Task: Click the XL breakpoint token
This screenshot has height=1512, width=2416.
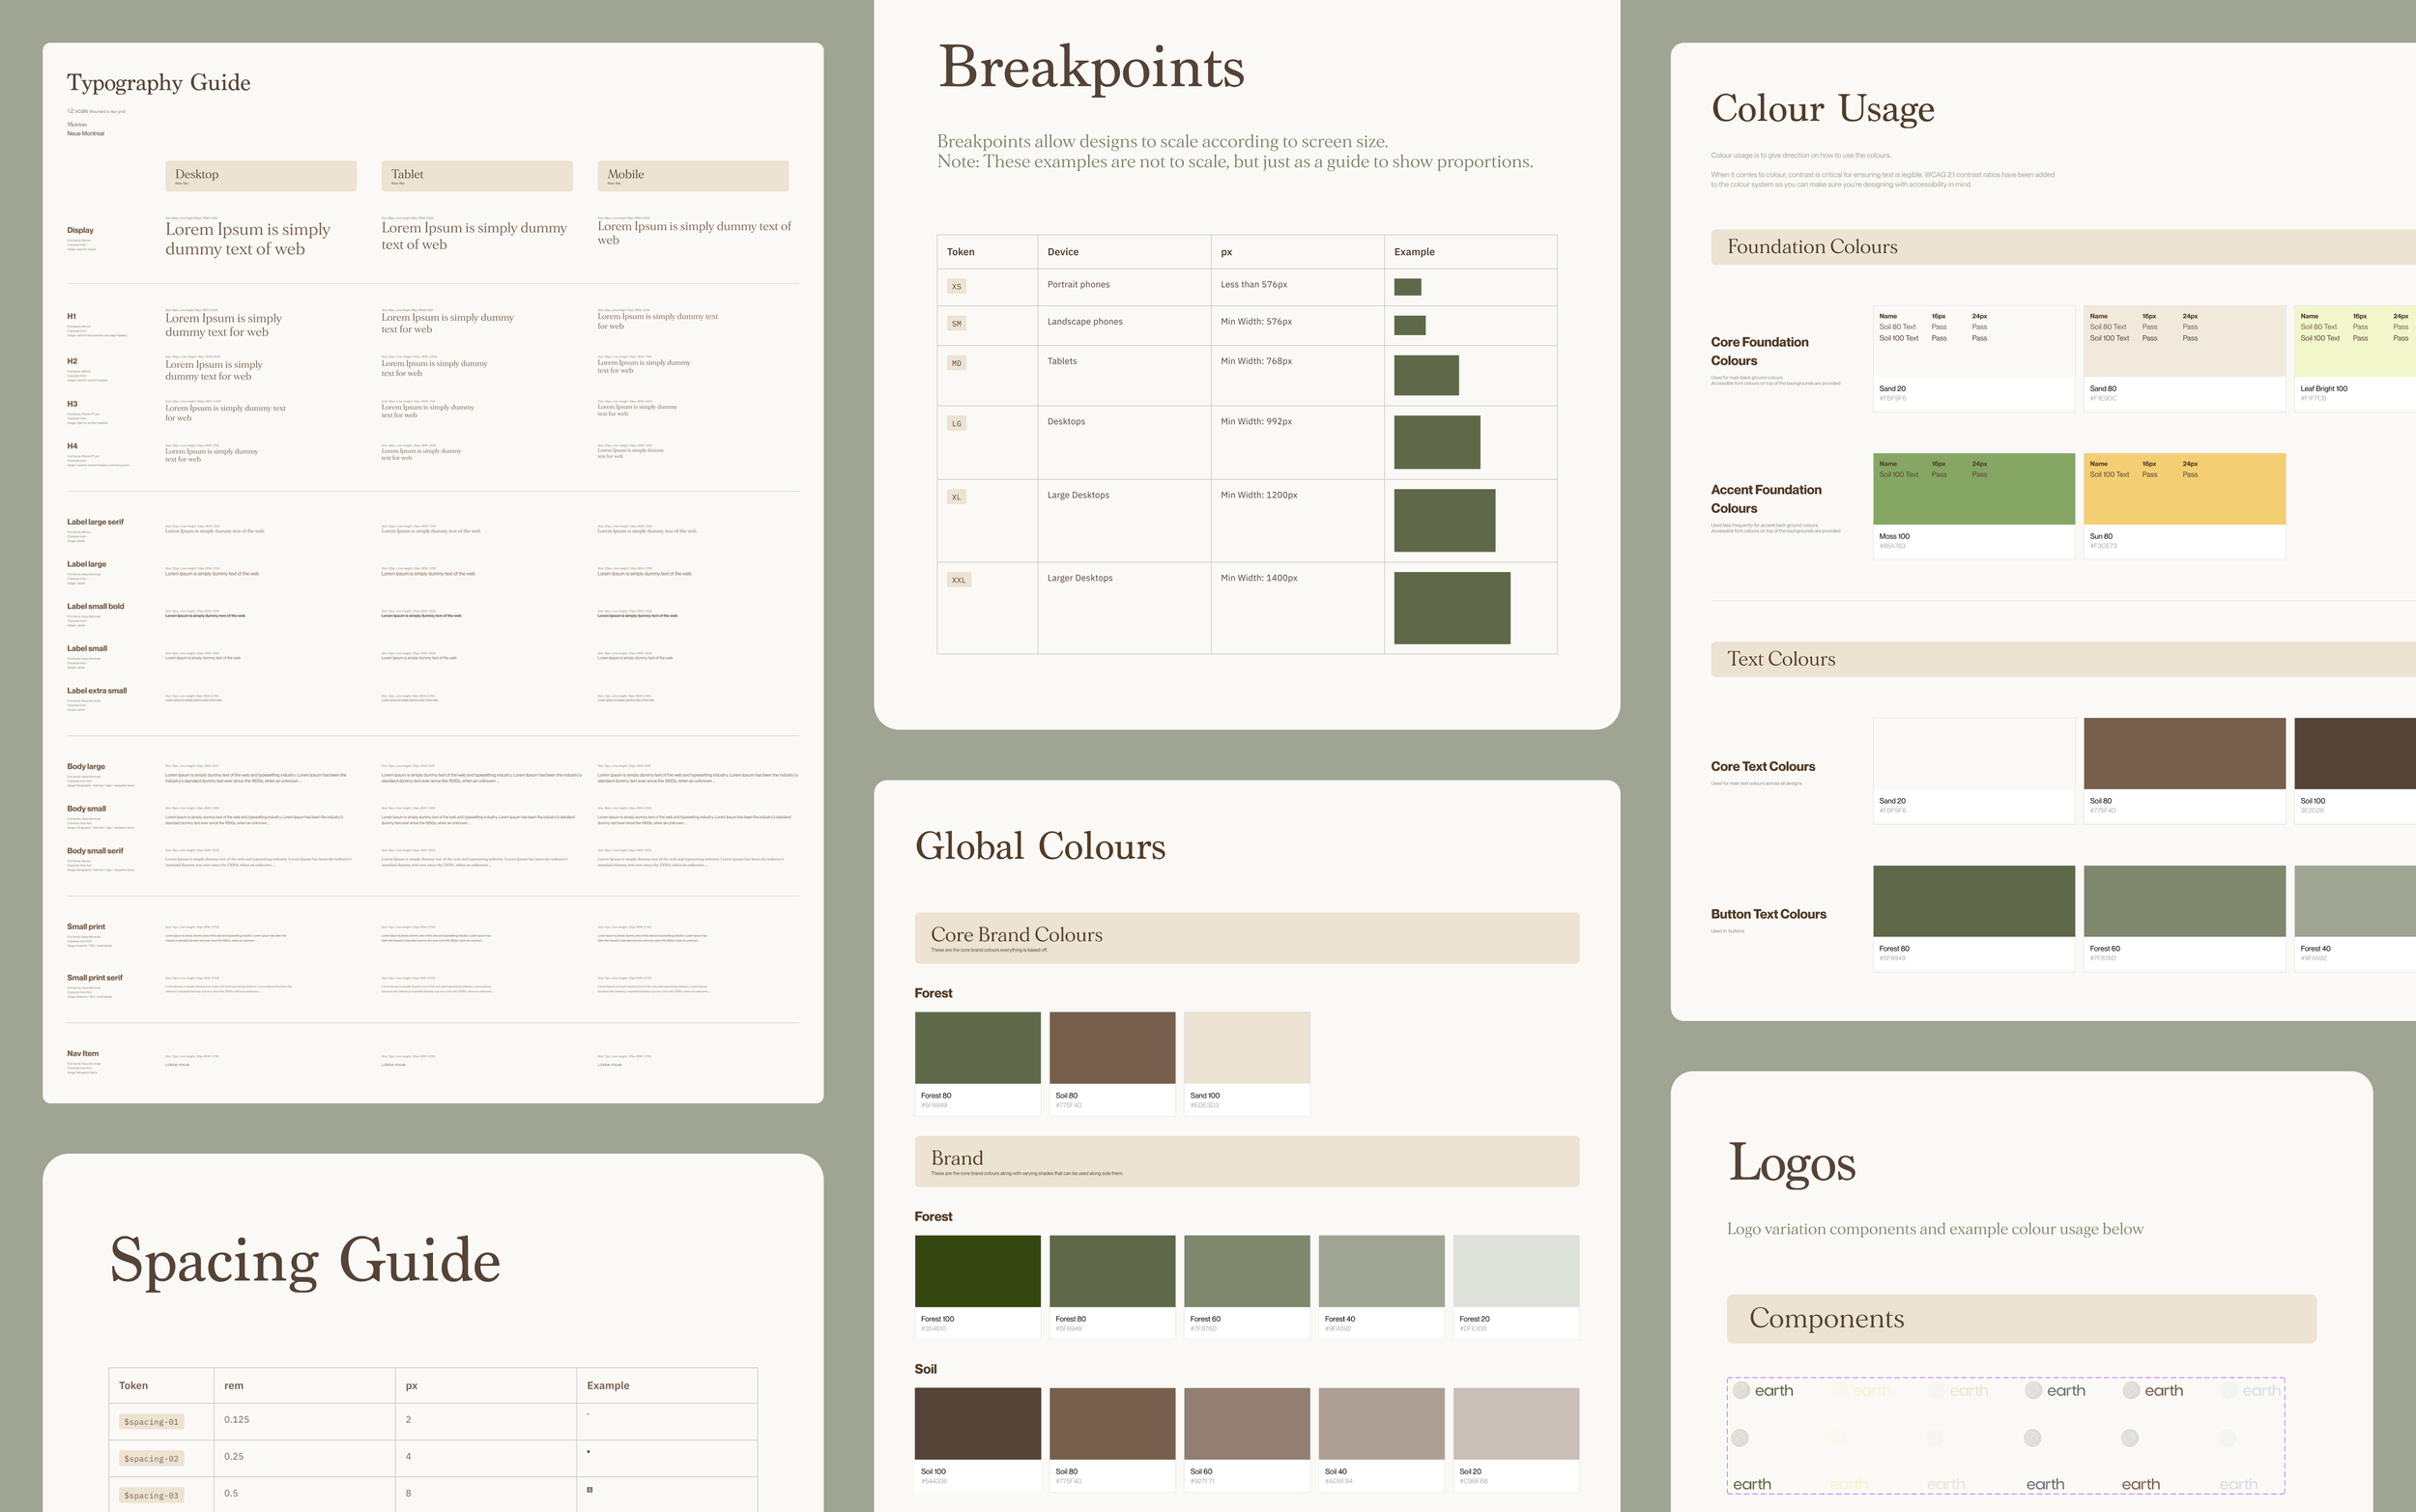Action: tap(957, 497)
